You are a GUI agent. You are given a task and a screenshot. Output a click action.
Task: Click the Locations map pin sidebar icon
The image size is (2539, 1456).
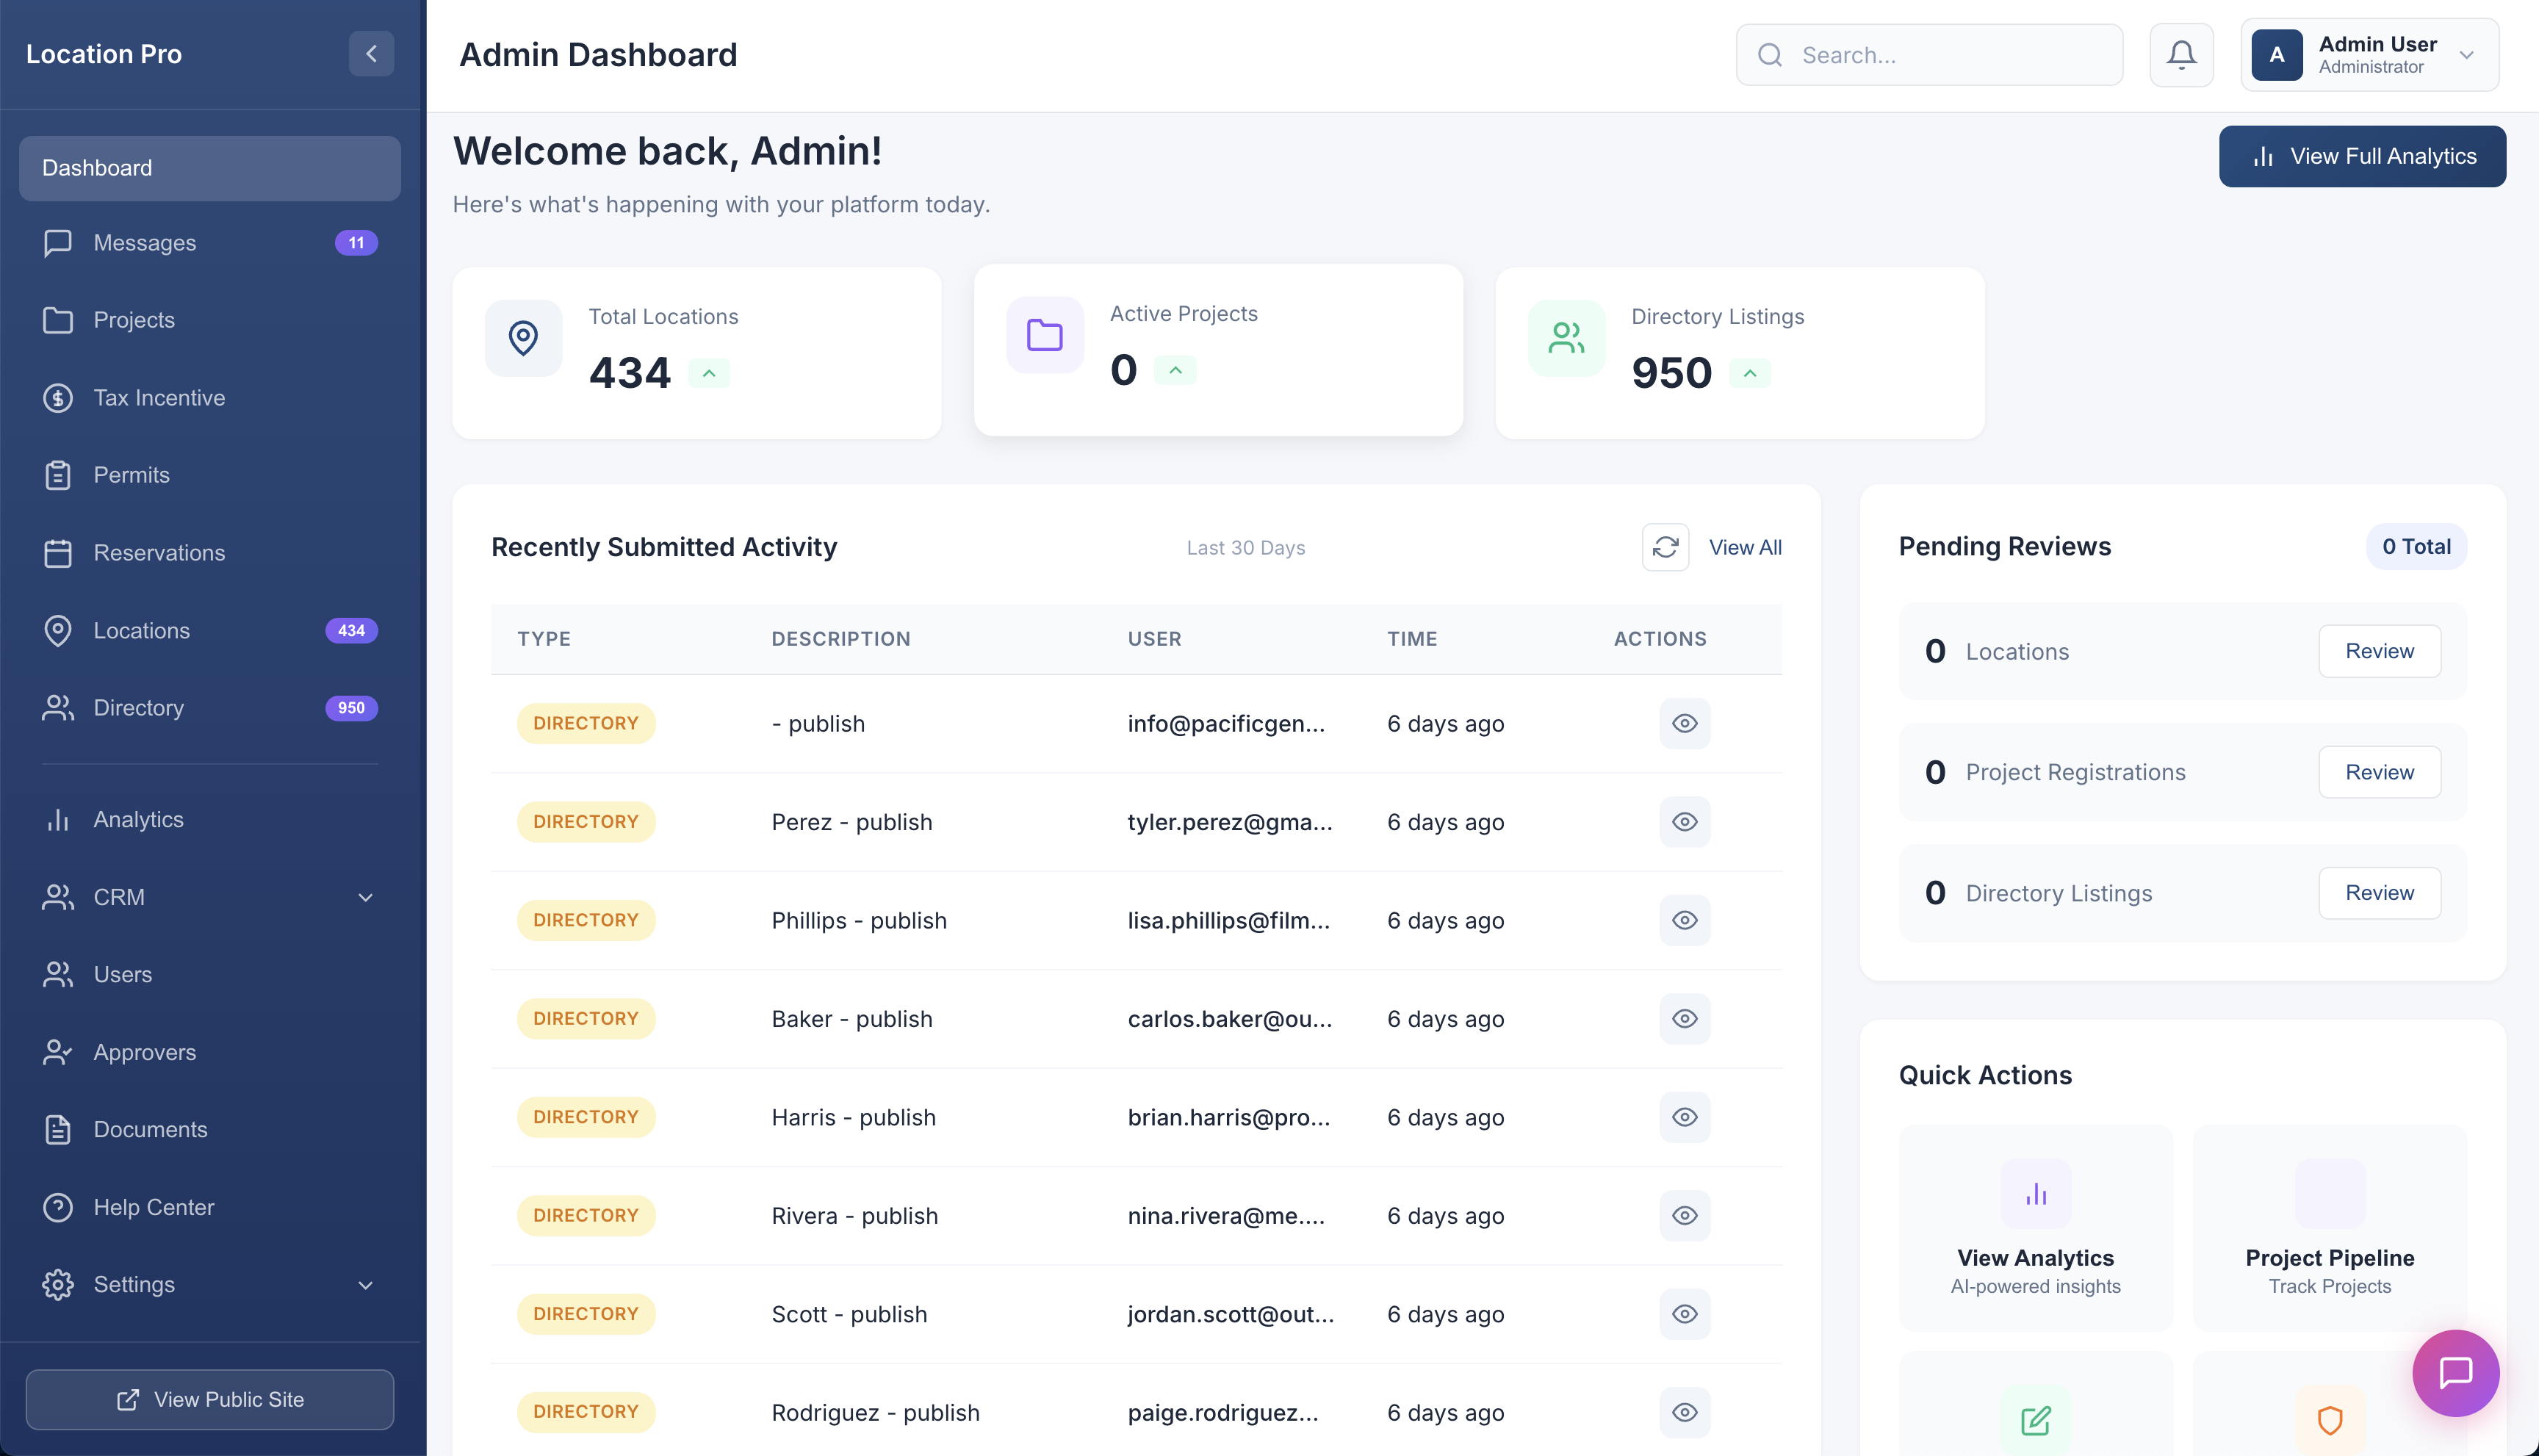[58, 631]
